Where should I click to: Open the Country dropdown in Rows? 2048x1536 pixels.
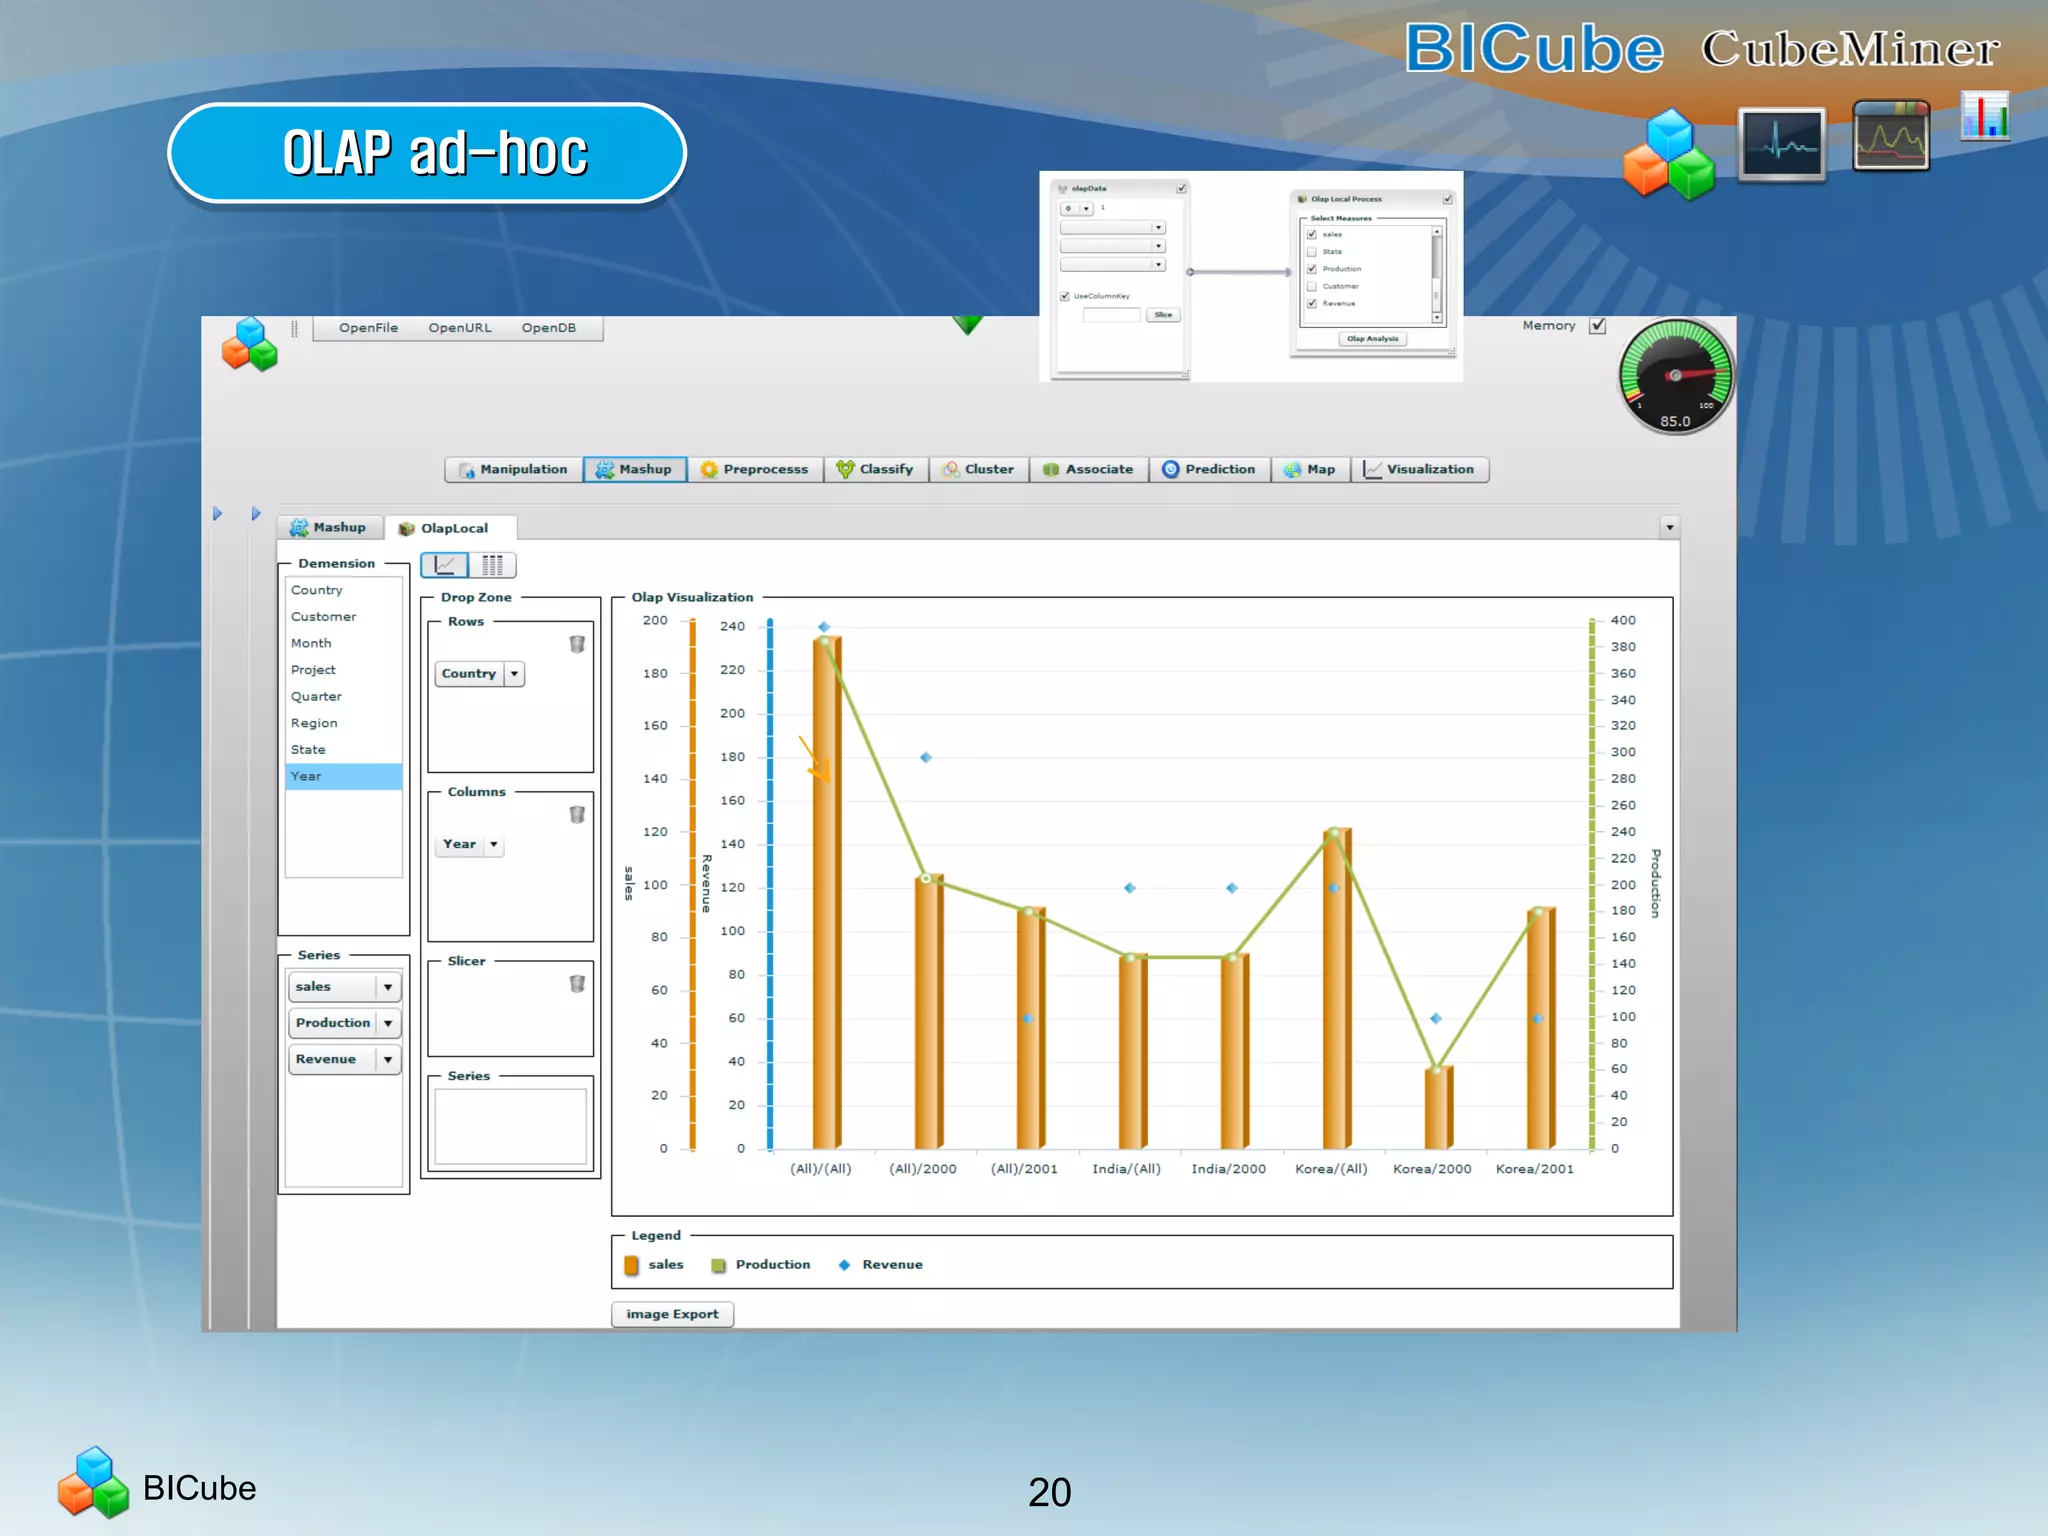514,674
